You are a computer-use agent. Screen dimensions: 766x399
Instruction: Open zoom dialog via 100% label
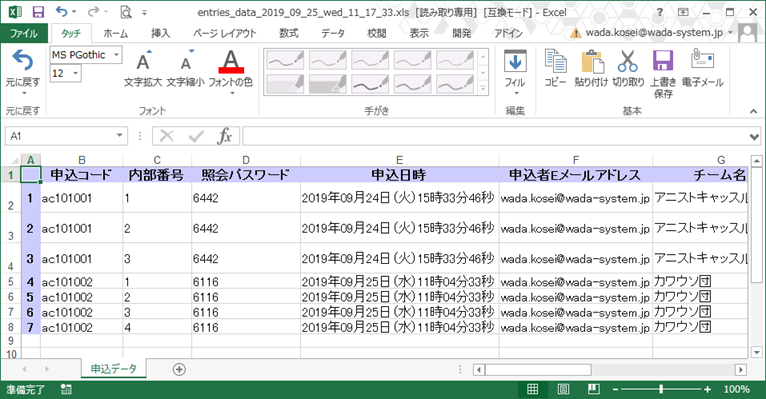(x=736, y=389)
